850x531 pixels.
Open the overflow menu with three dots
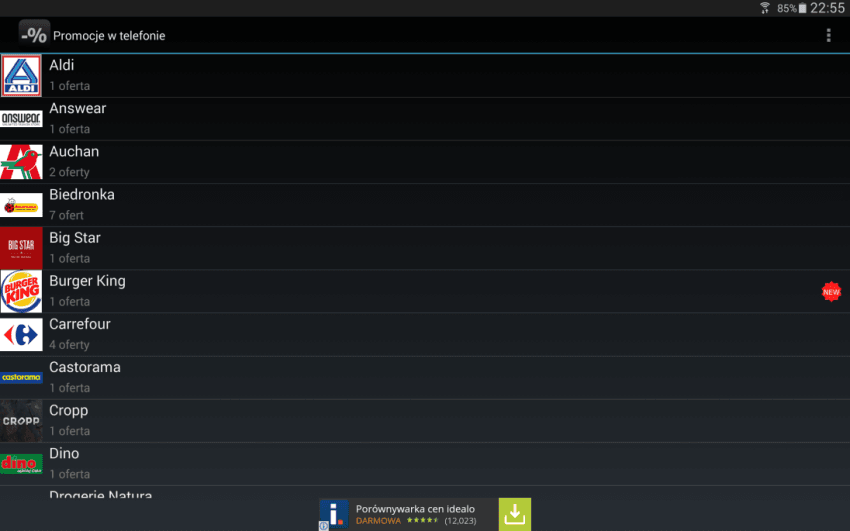pos(828,35)
